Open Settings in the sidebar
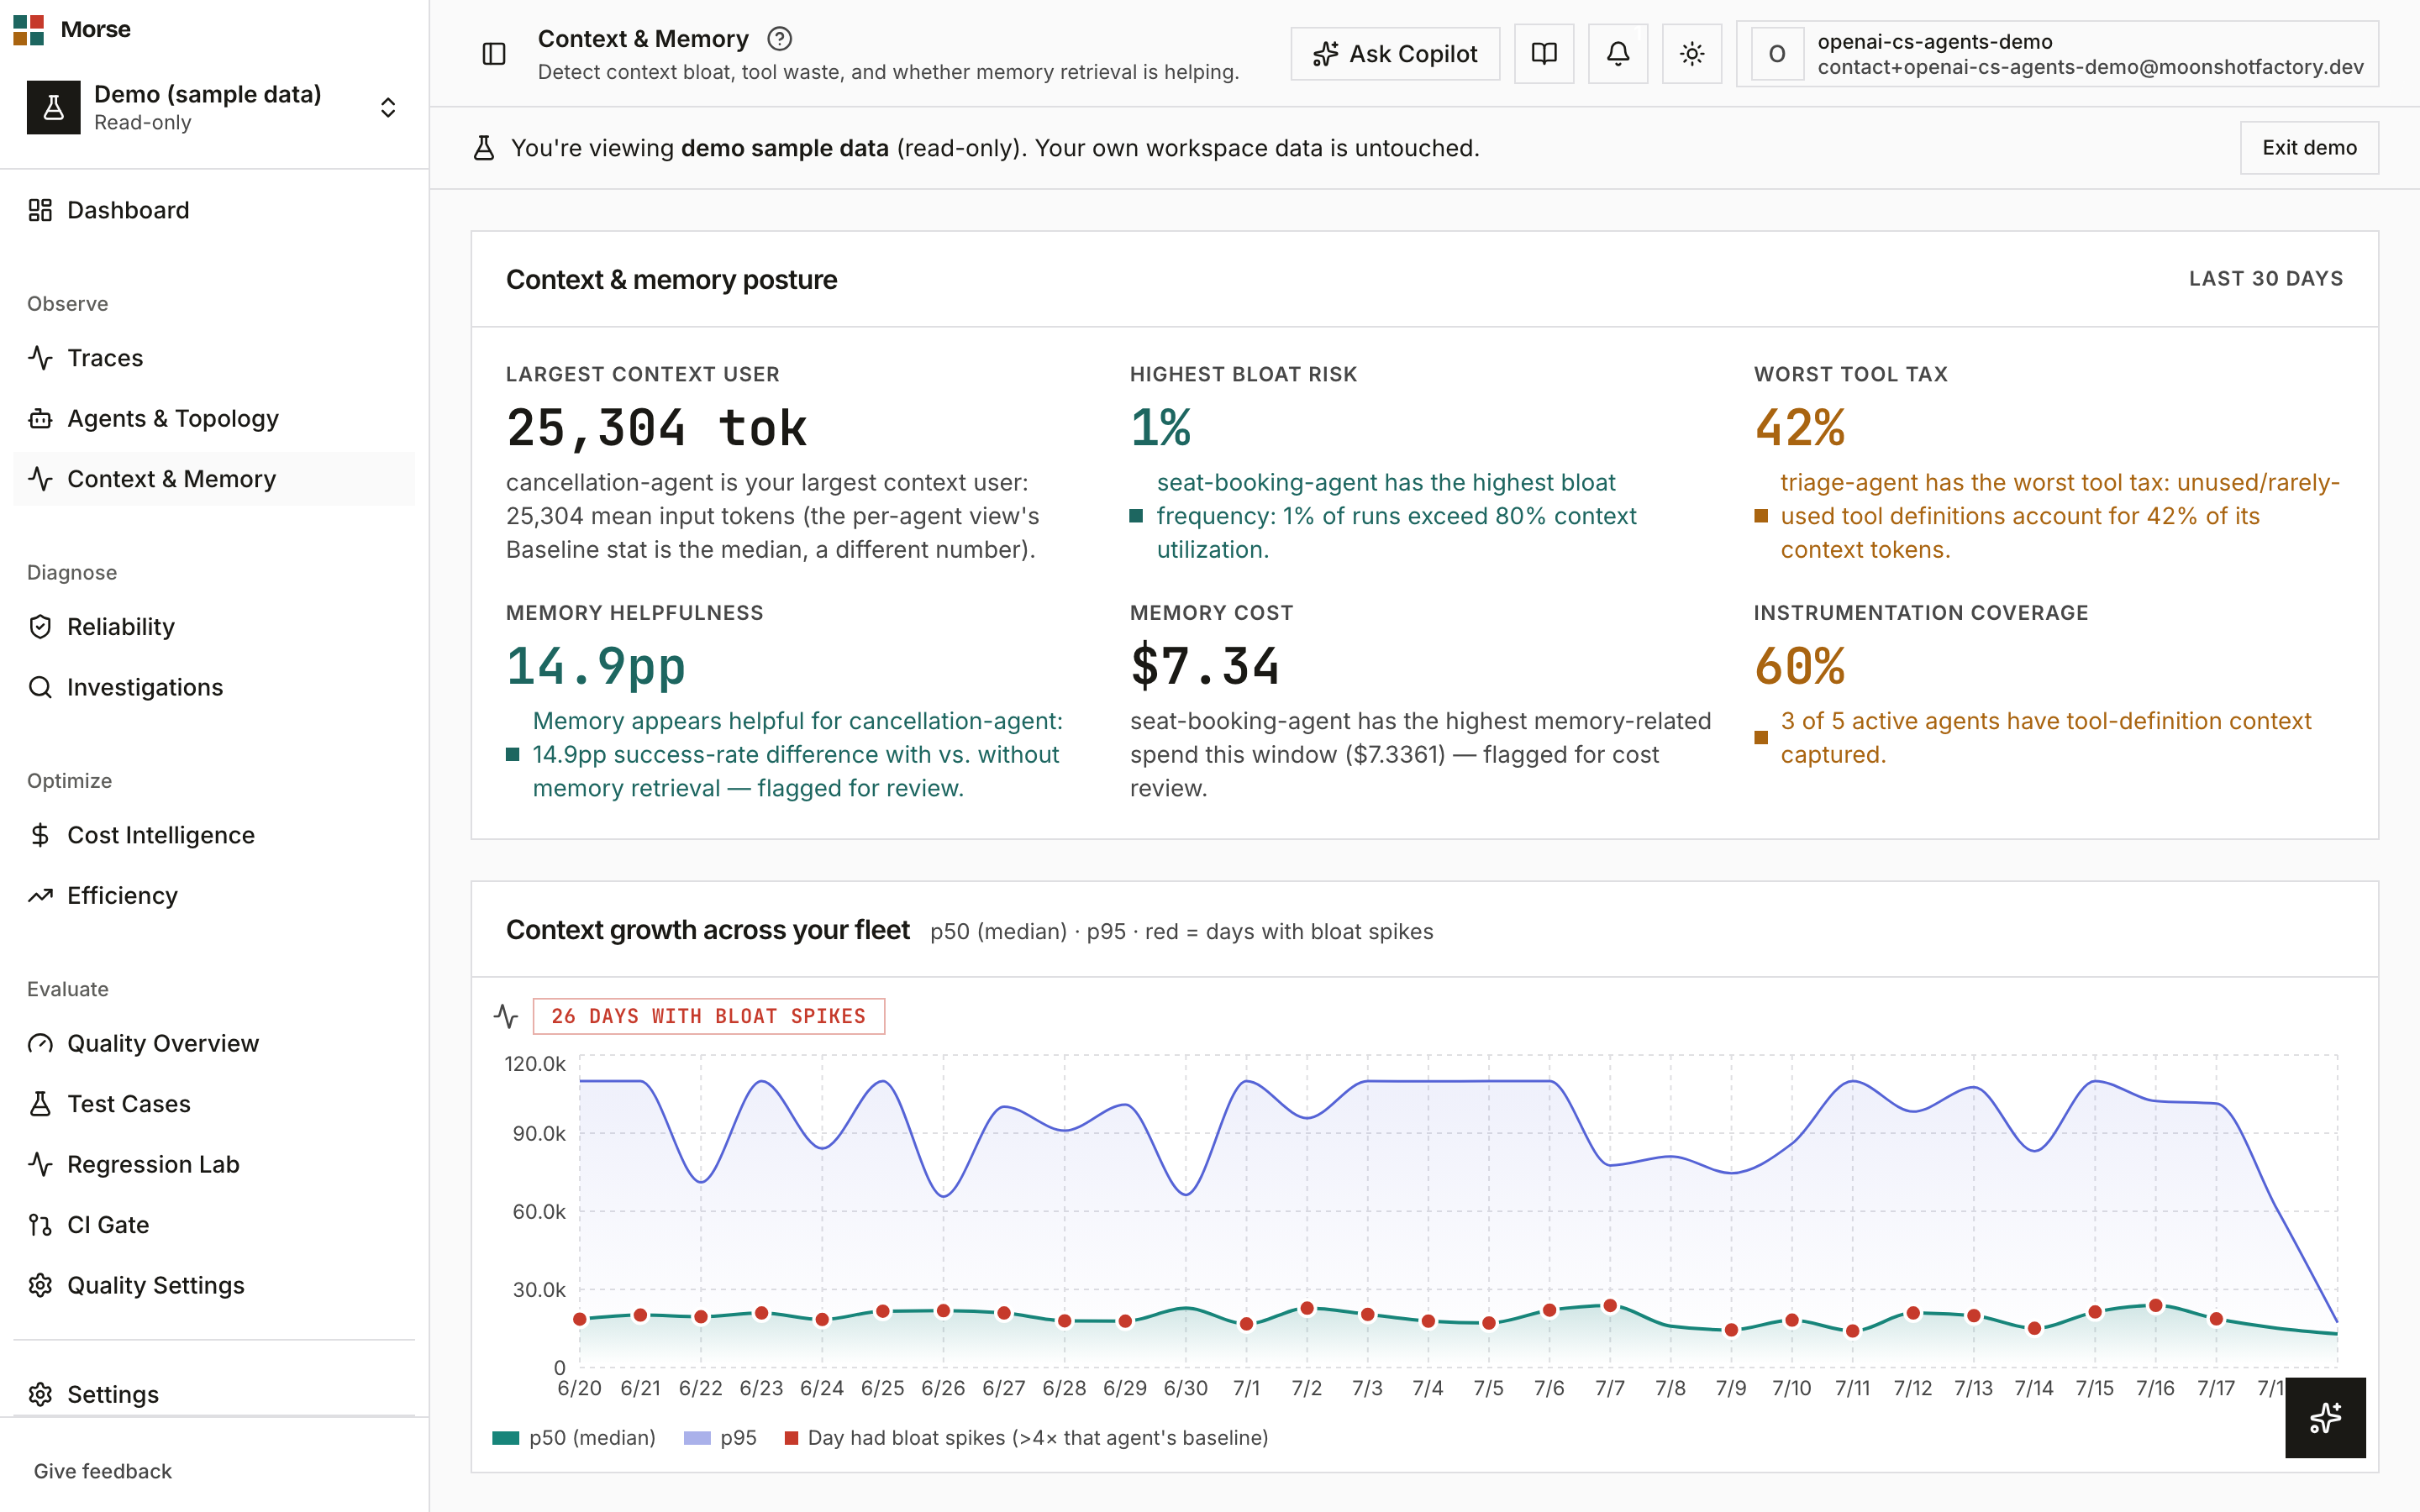The width and height of the screenshot is (2420, 1512). [214, 1395]
